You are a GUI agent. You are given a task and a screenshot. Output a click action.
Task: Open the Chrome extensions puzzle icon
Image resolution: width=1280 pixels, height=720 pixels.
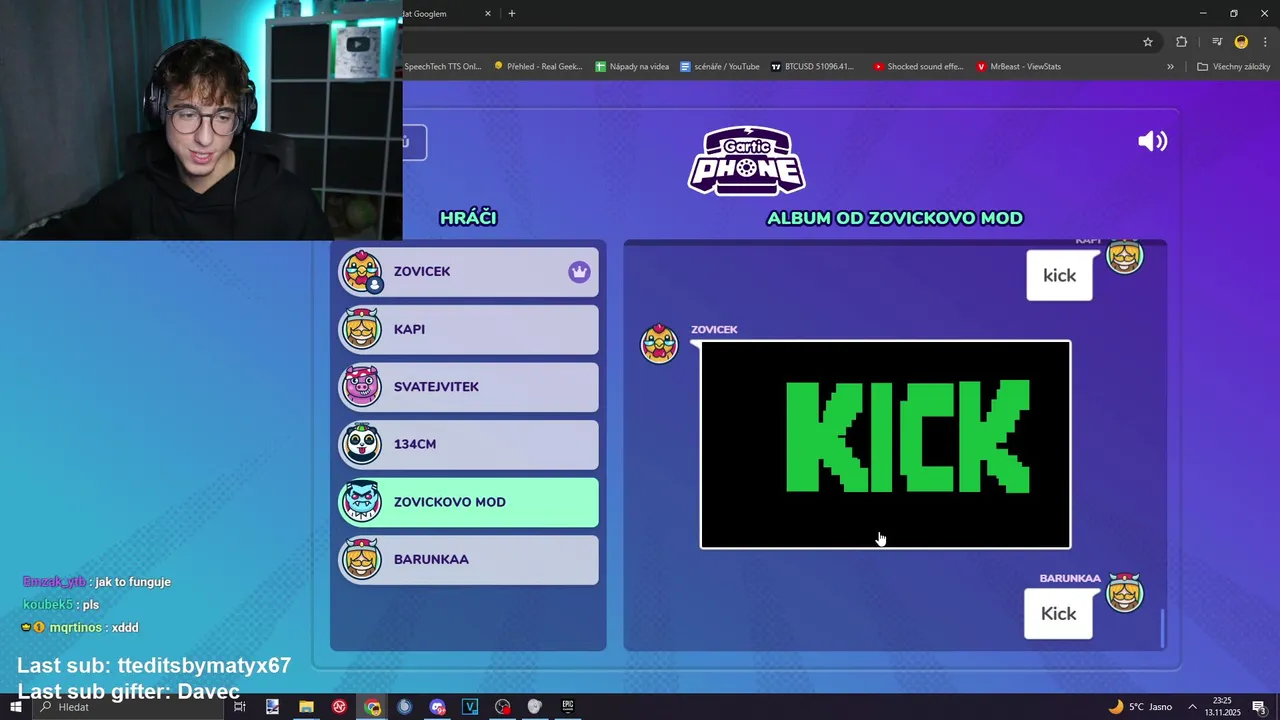pos(1182,42)
